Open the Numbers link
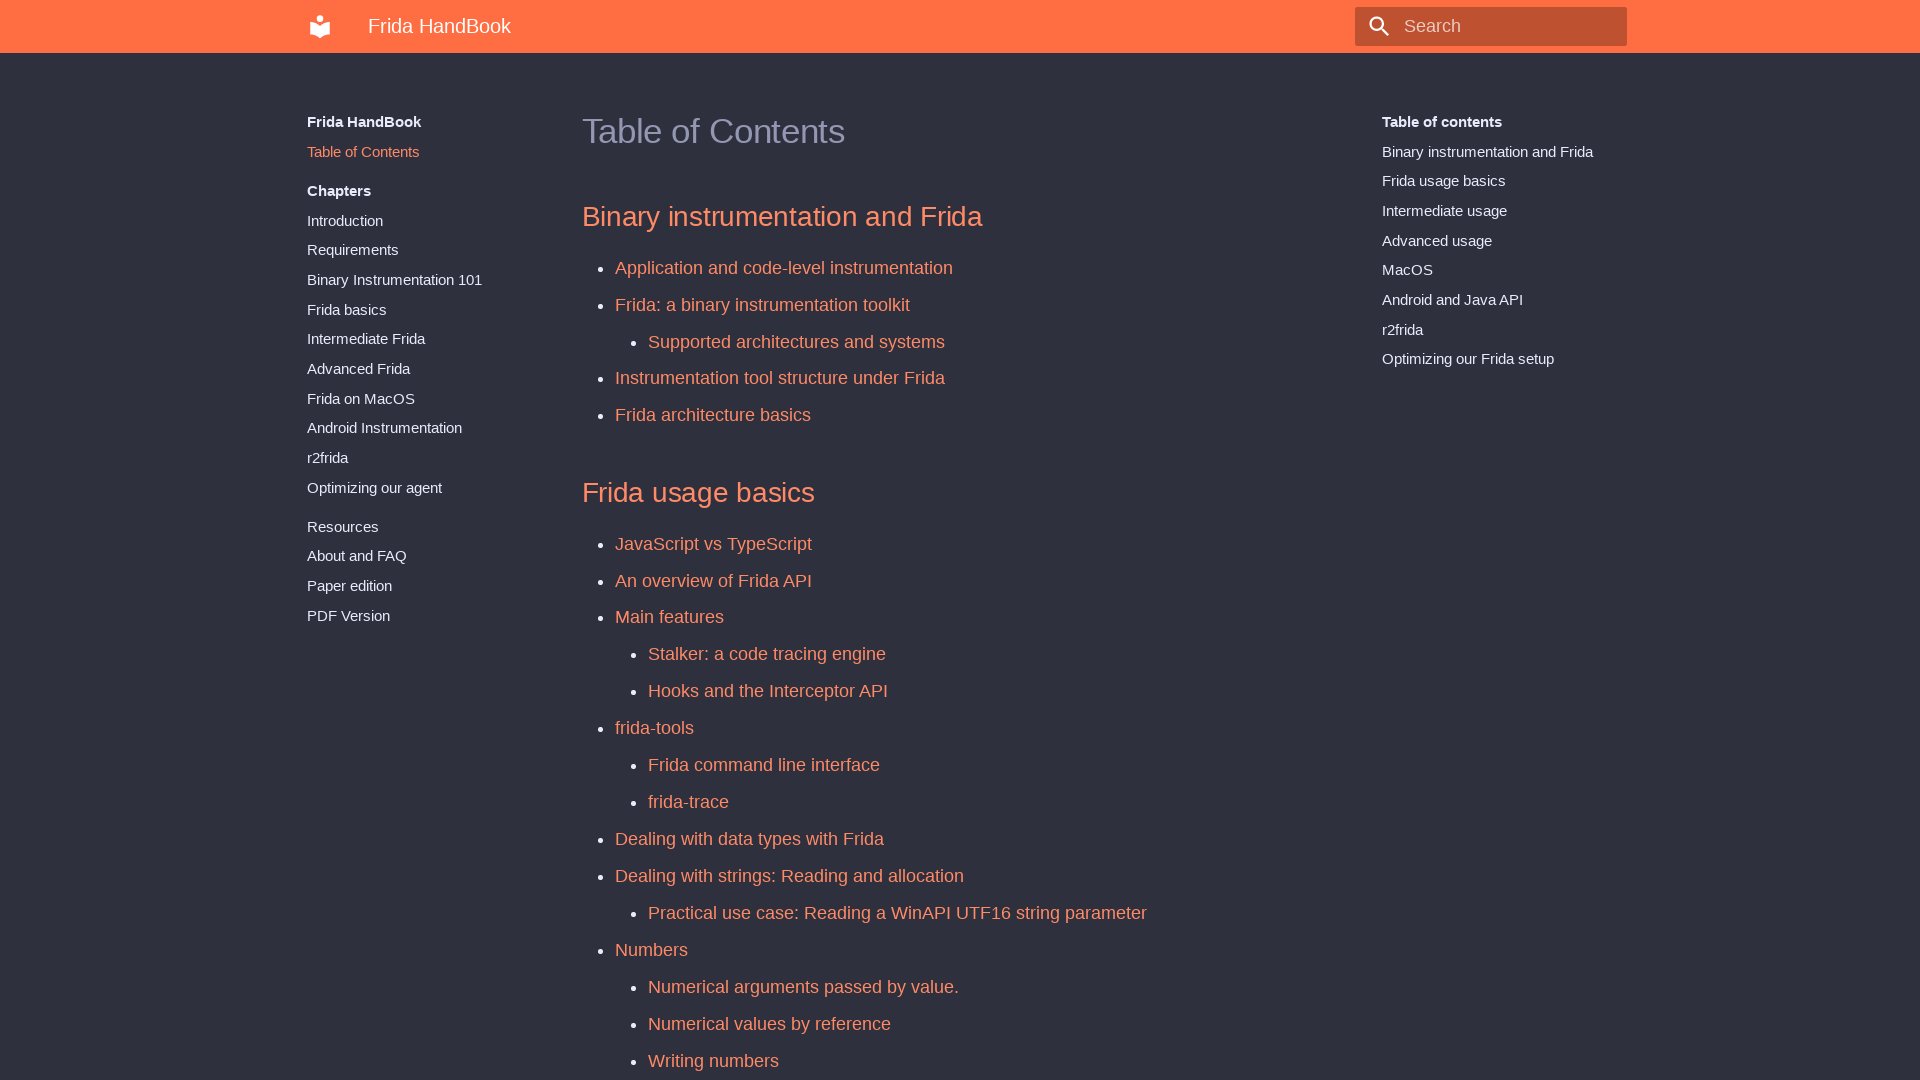1920x1080 pixels. click(x=651, y=950)
